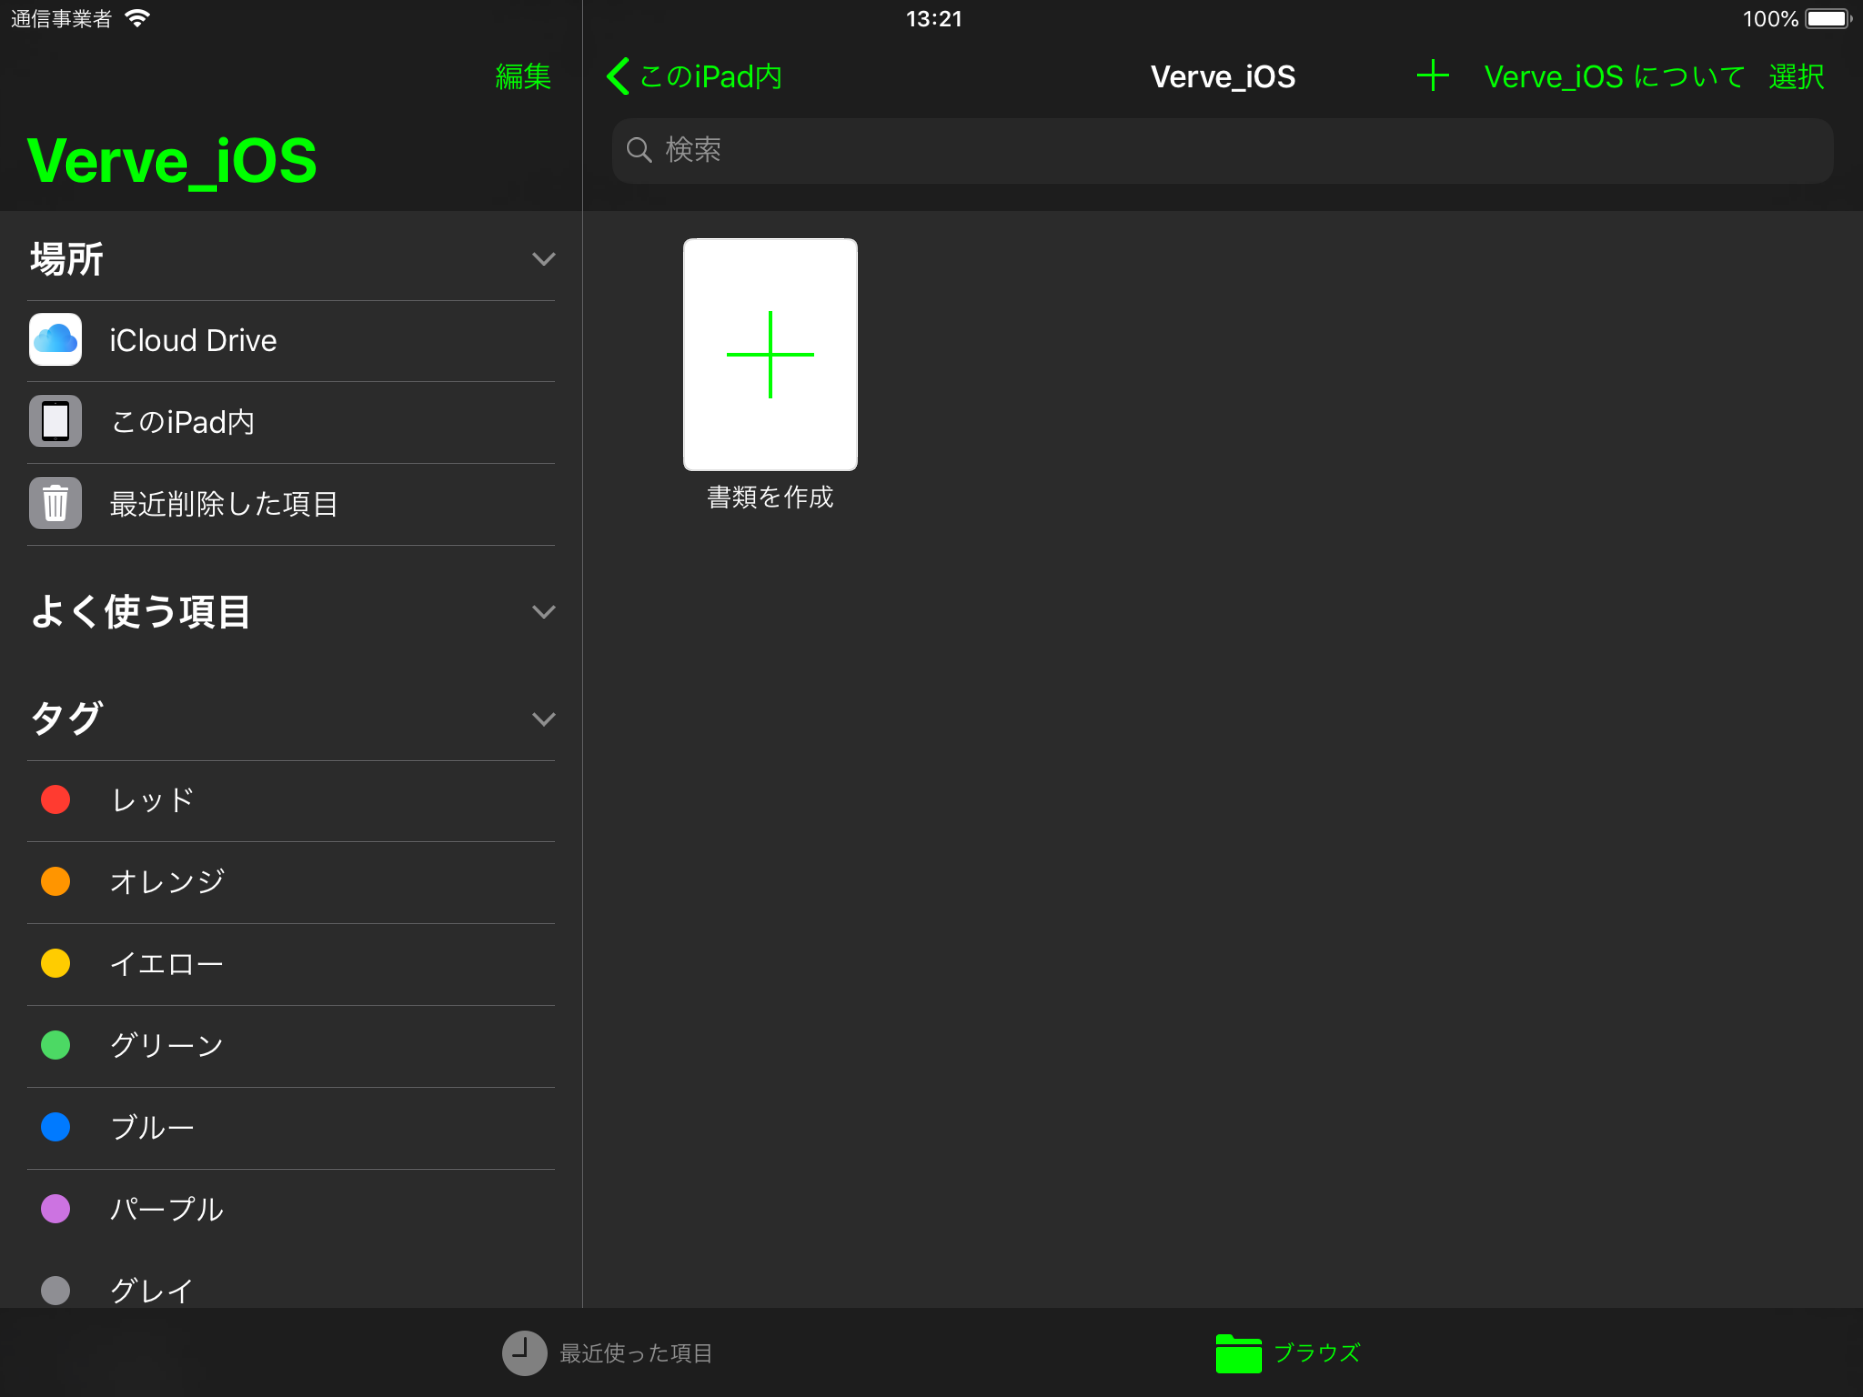Select the purple tag dot

(x=56, y=1209)
